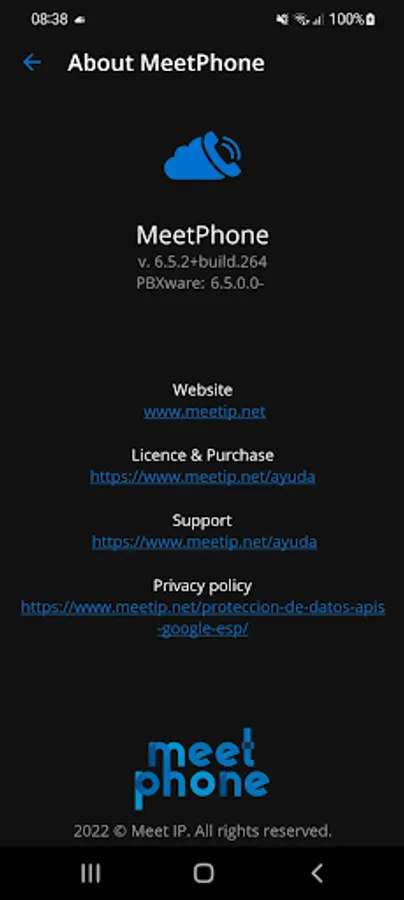
Task: Tap the muted sound status icon
Action: [282, 19]
